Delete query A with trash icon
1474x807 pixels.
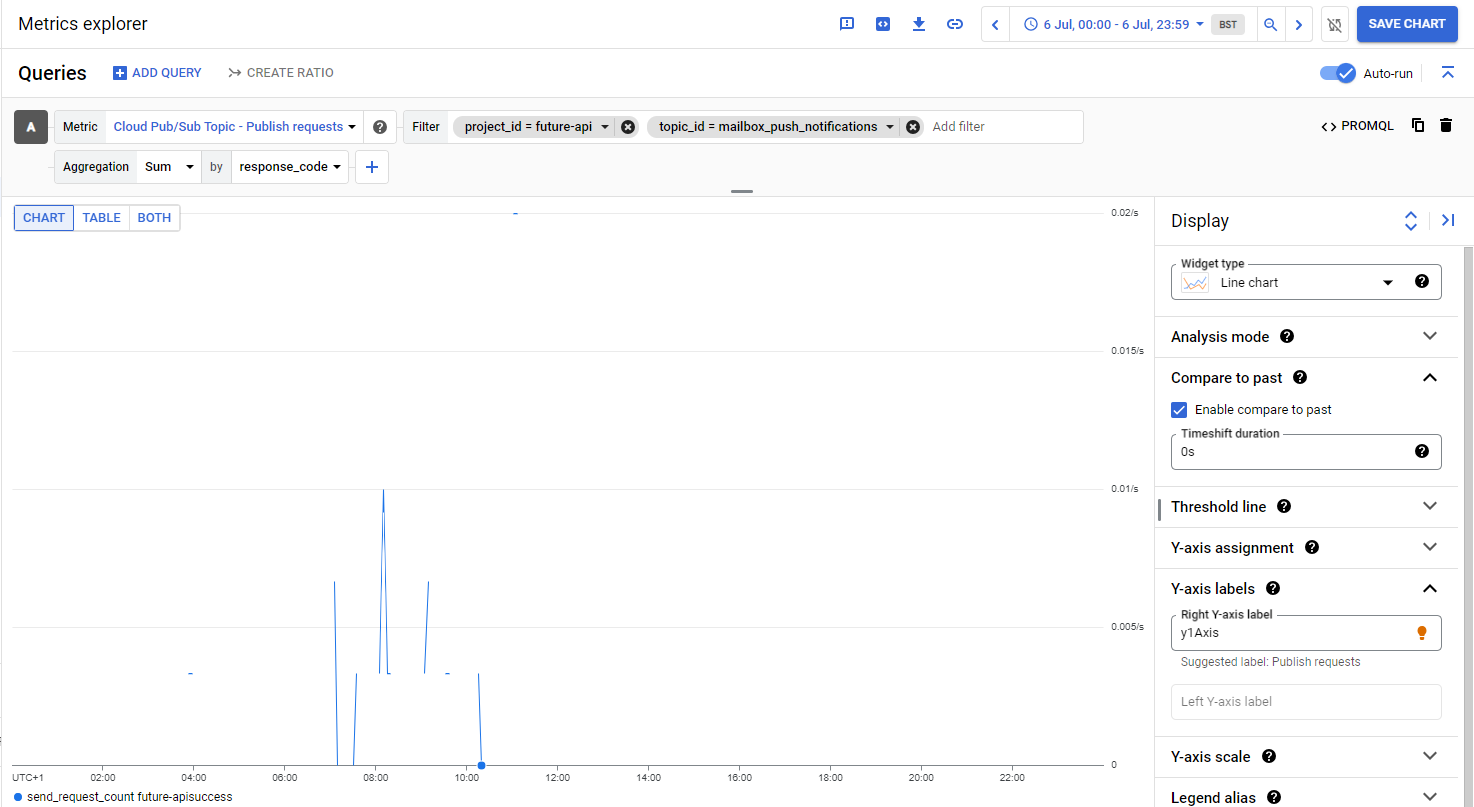[x=1445, y=126]
